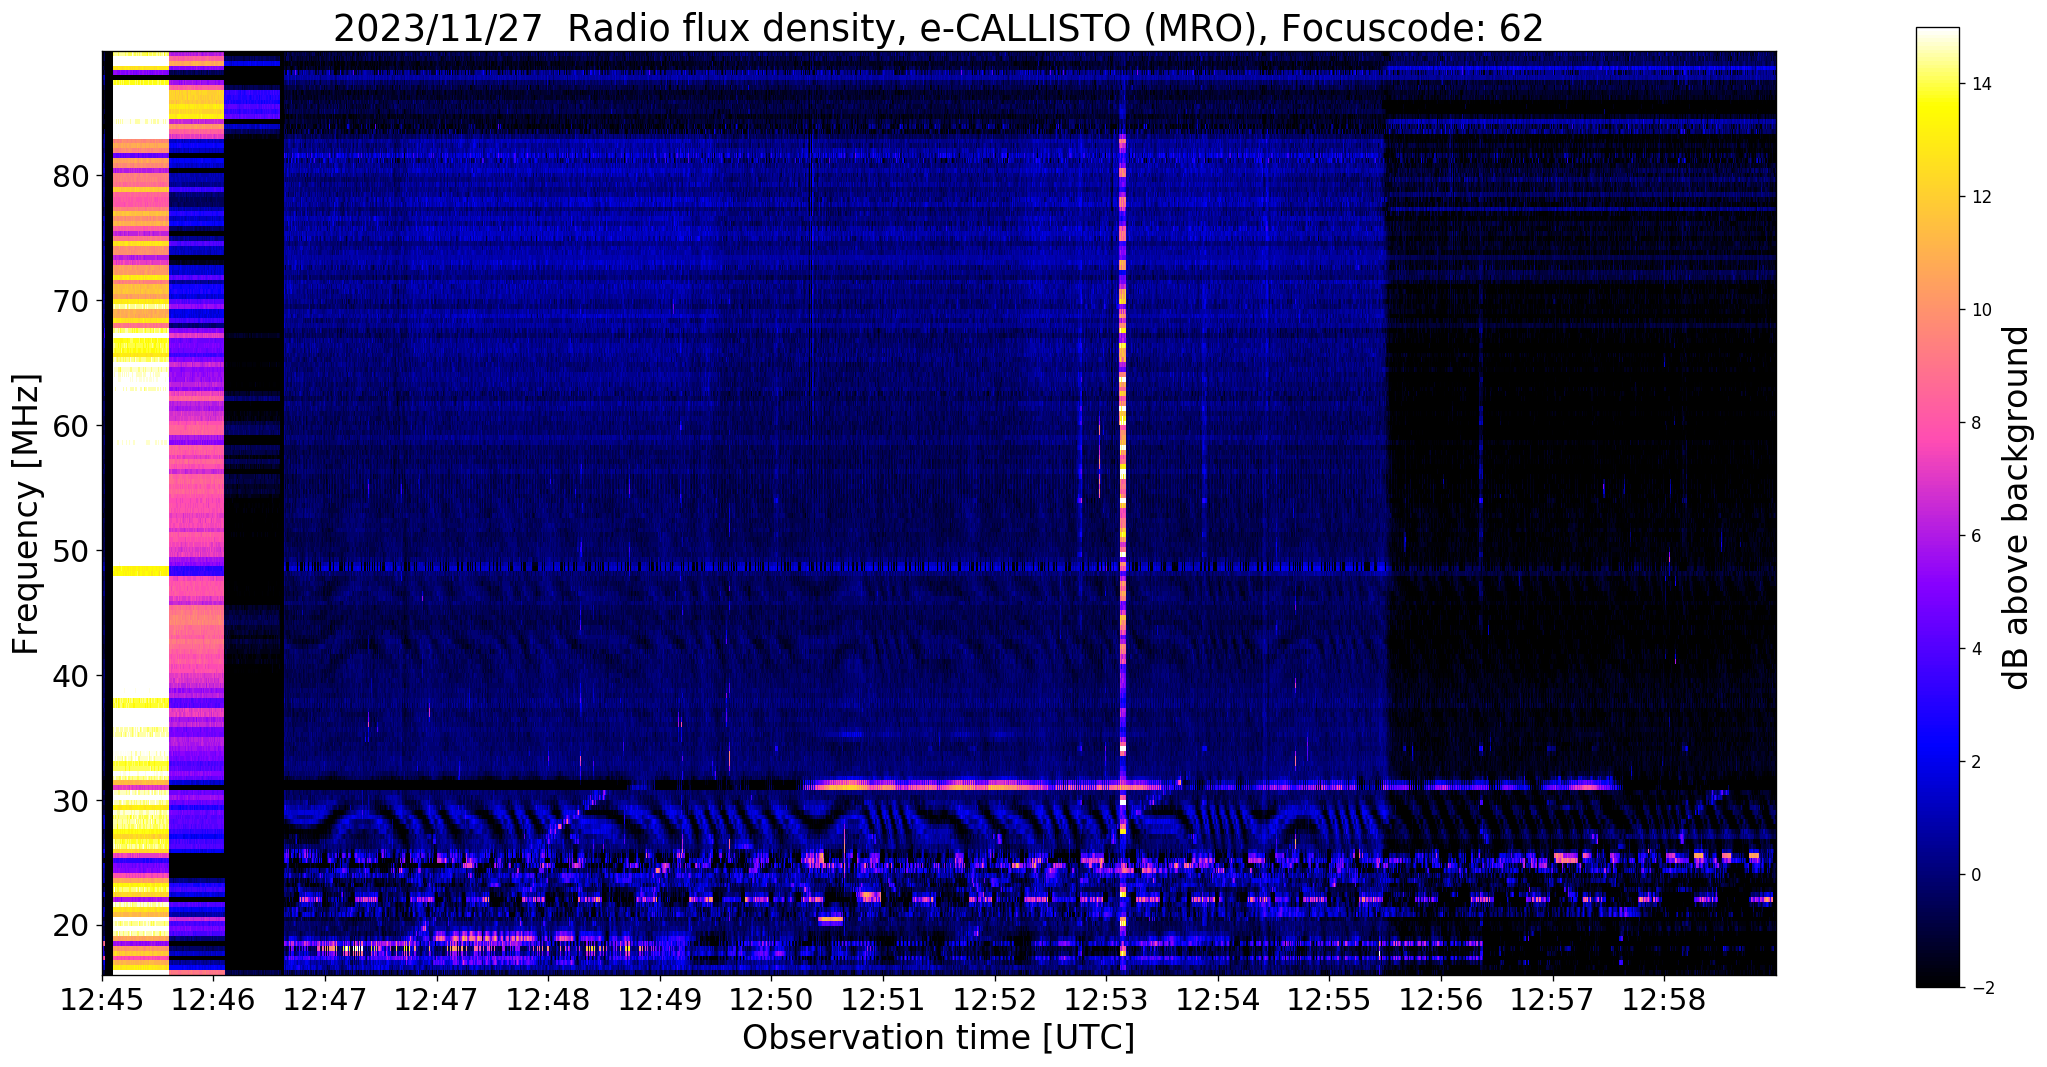Image resolution: width=2047 pixels, height=1067 pixels.
Task: Click colorbar tick value 10
Action: pos(1982,310)
